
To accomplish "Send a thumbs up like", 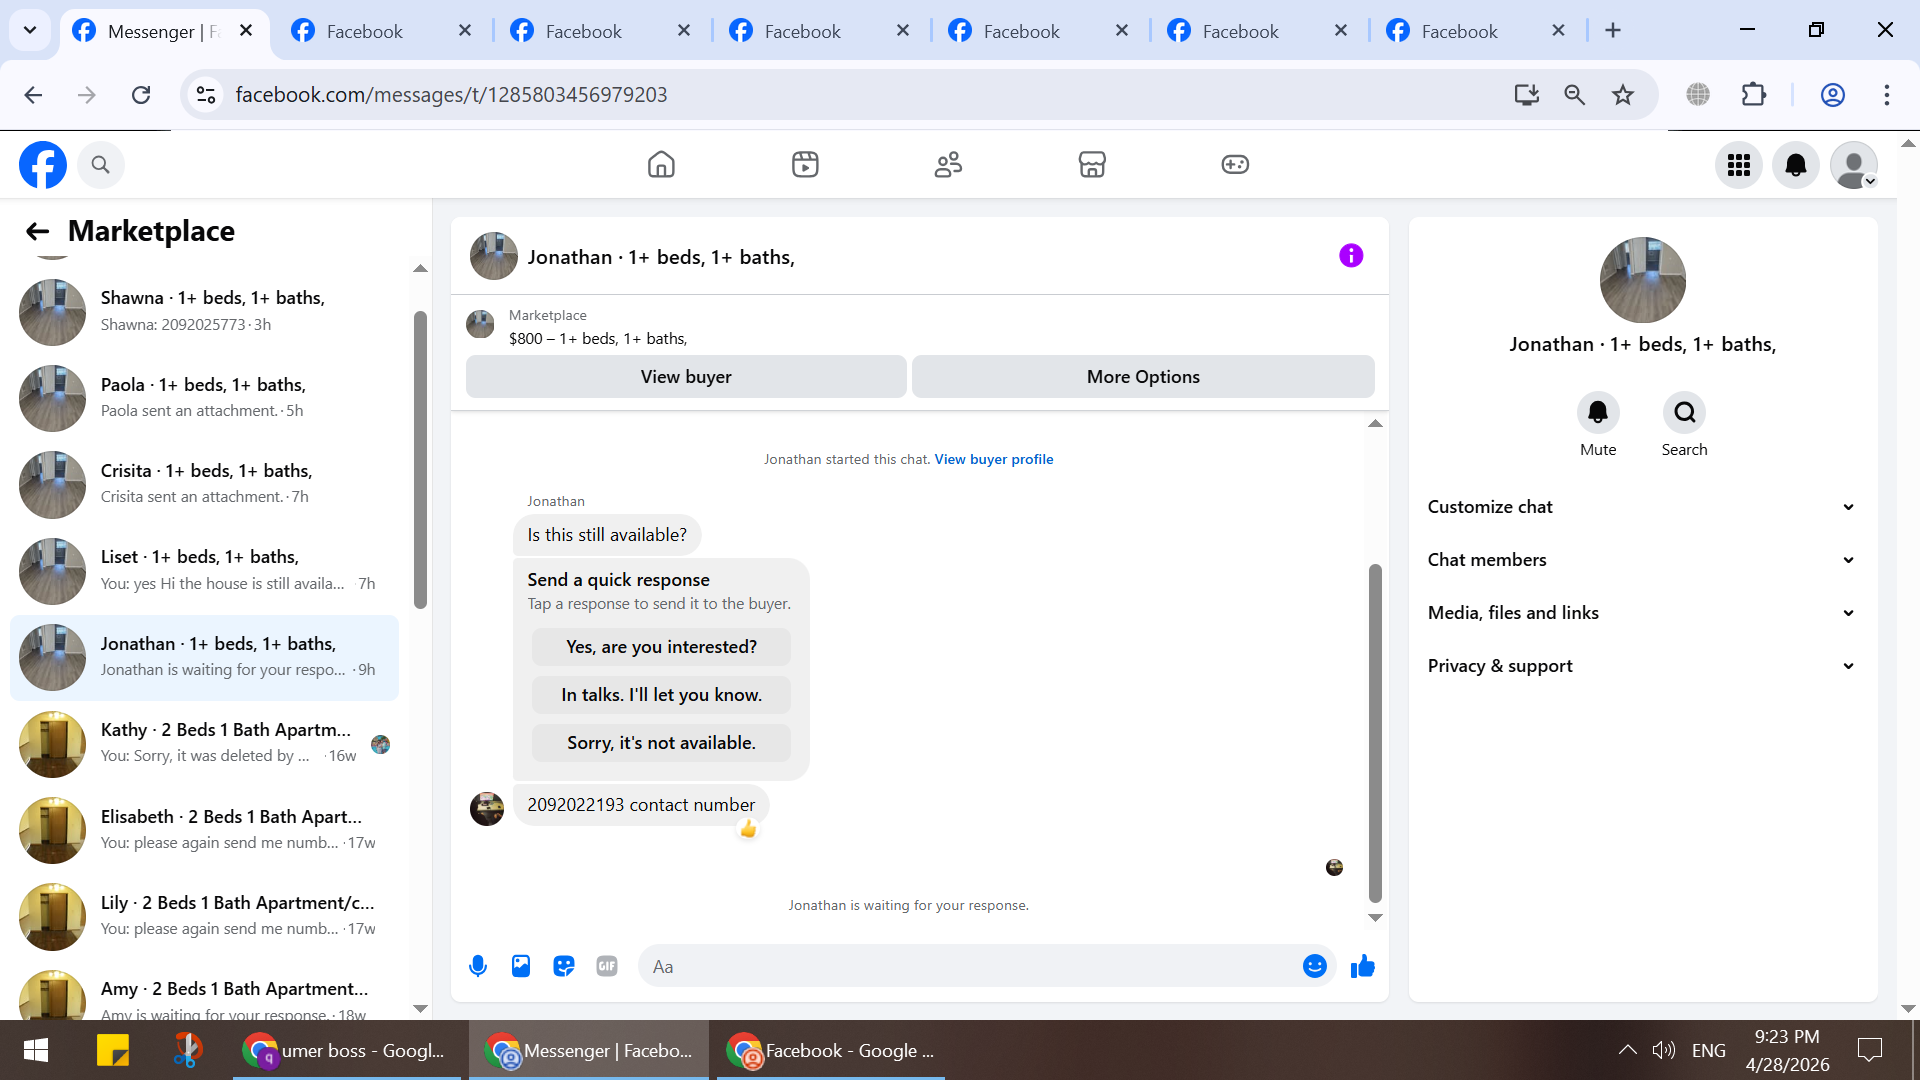I will [1362, 966].
